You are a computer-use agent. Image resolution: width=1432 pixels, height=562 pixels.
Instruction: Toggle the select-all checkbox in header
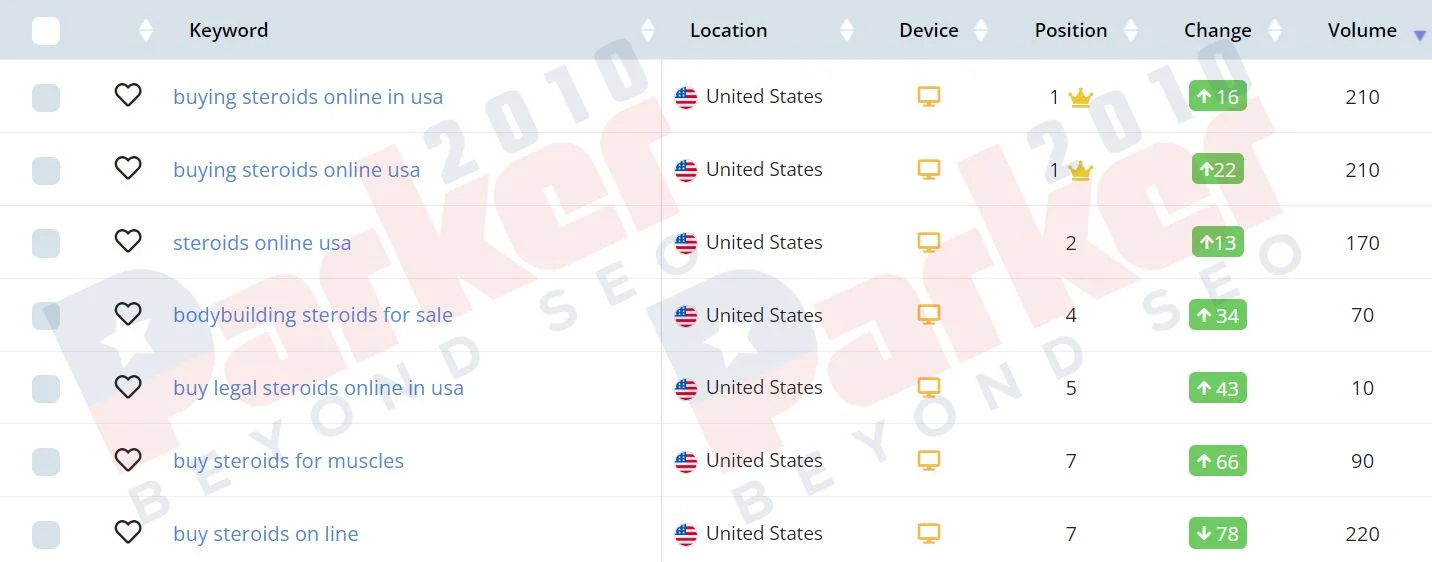coord(46,31)
